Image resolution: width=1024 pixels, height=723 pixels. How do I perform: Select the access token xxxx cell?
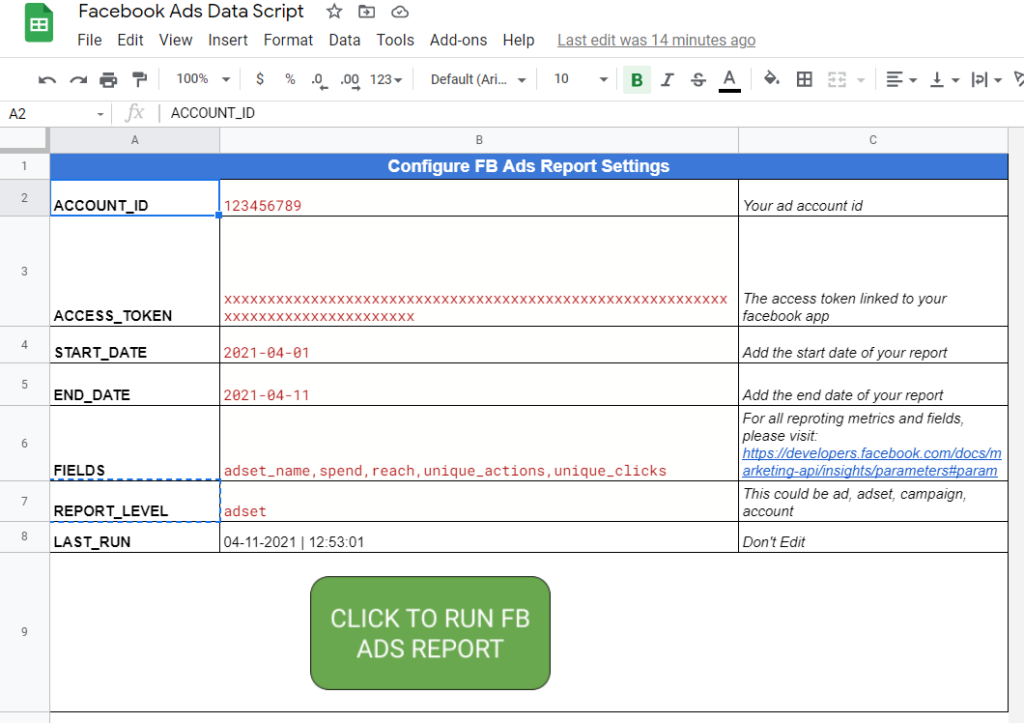tap(479, 271)
